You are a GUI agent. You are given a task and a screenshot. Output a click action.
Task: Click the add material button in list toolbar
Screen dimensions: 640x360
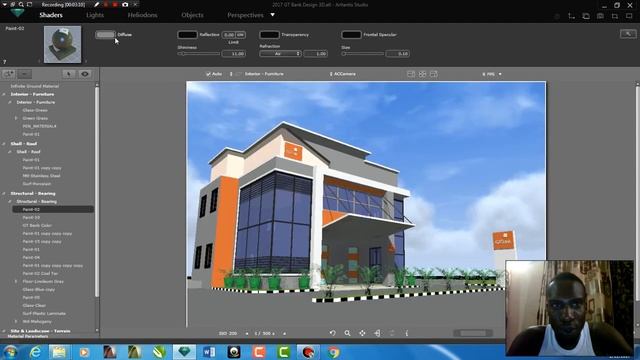tap(9, 74)
